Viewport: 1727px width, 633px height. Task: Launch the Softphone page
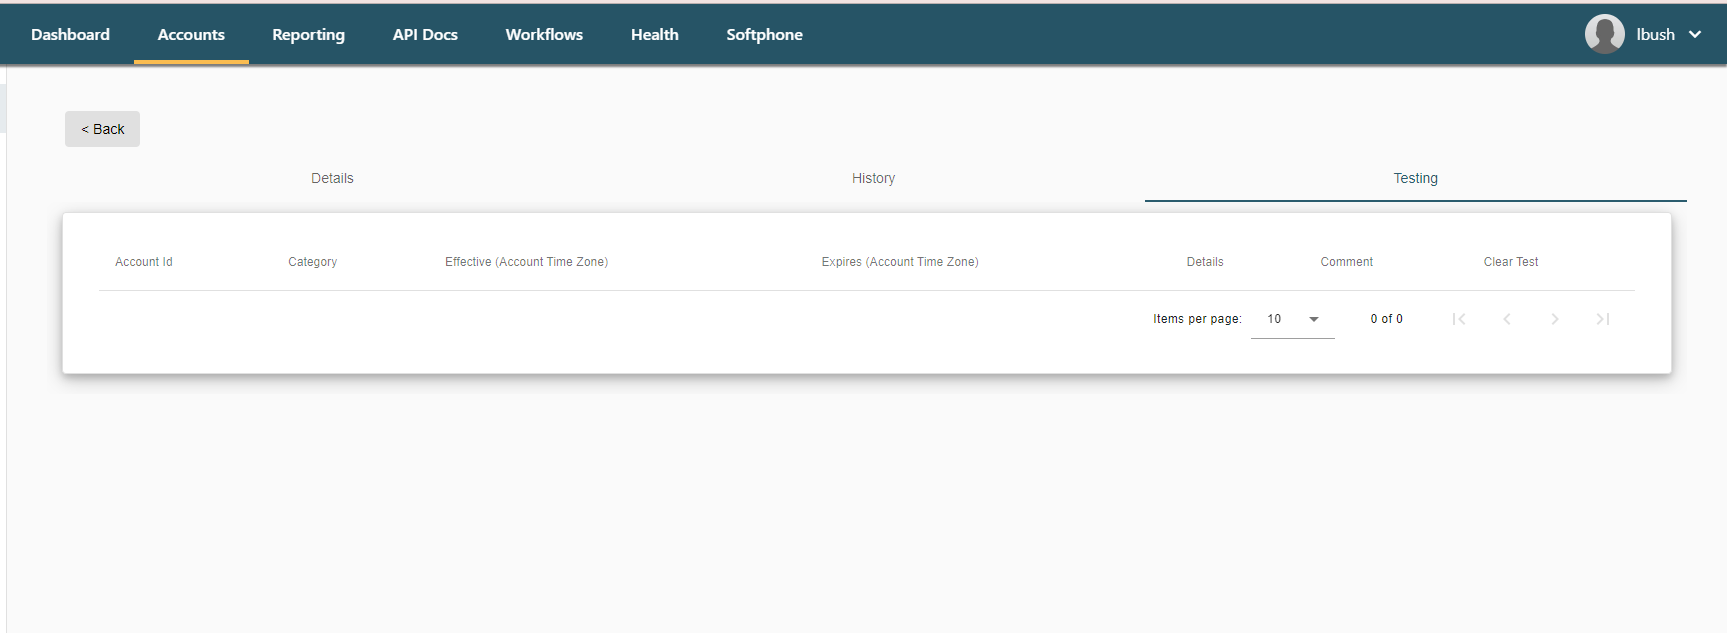click(764, 35)
